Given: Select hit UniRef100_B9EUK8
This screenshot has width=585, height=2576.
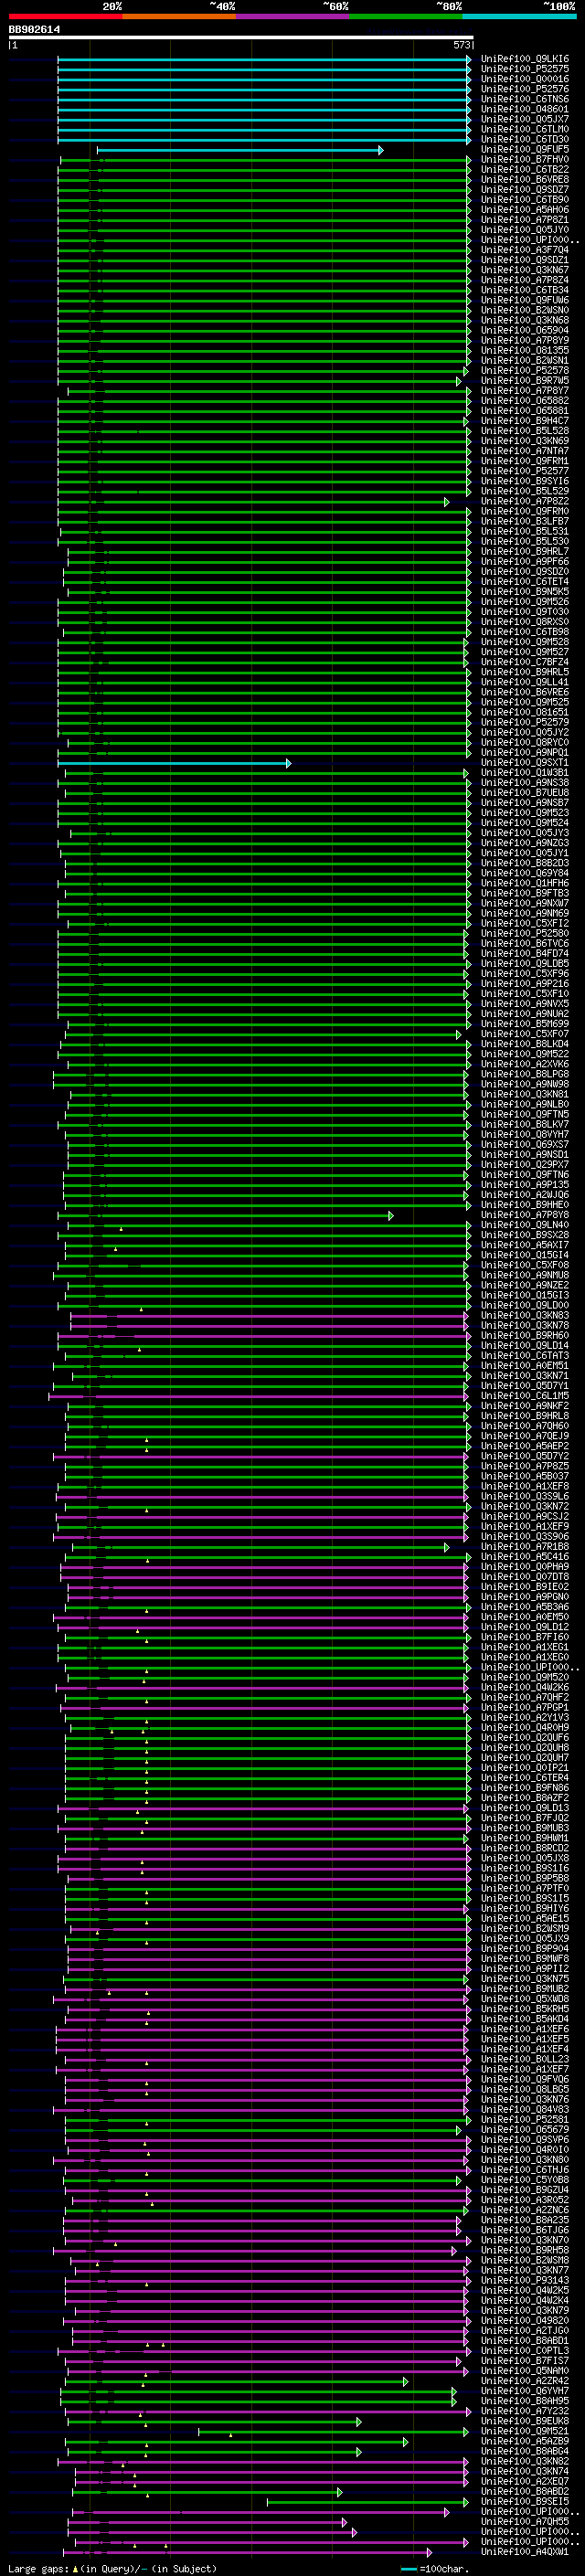Looking at the screenshot, I should point(524,2421).
